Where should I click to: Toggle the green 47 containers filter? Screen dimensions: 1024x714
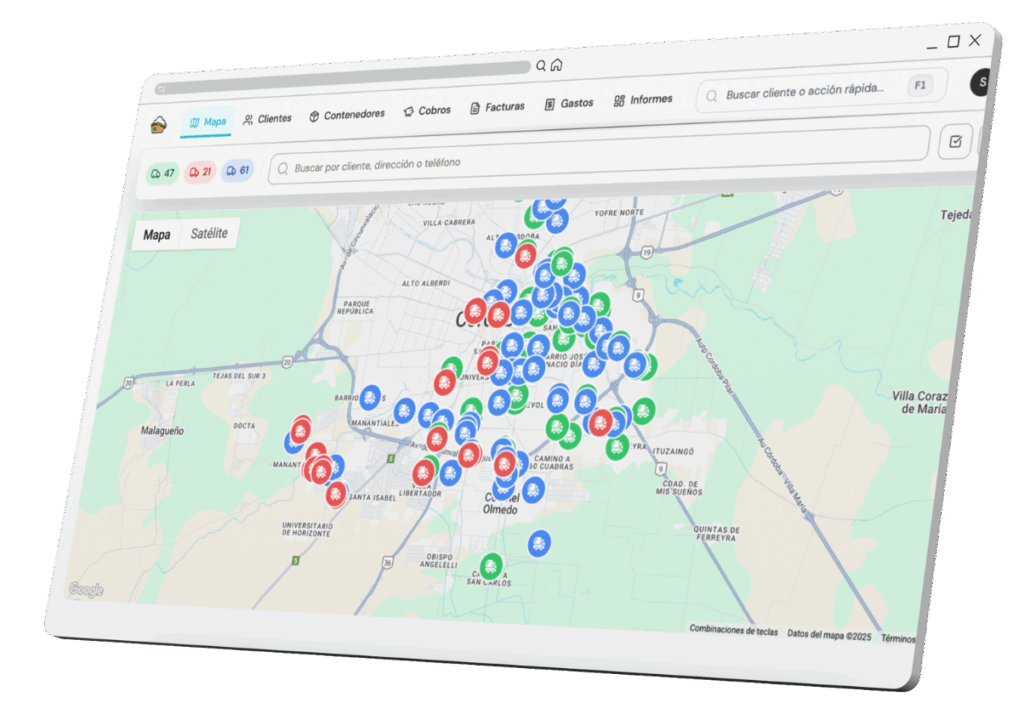[162, 173]
